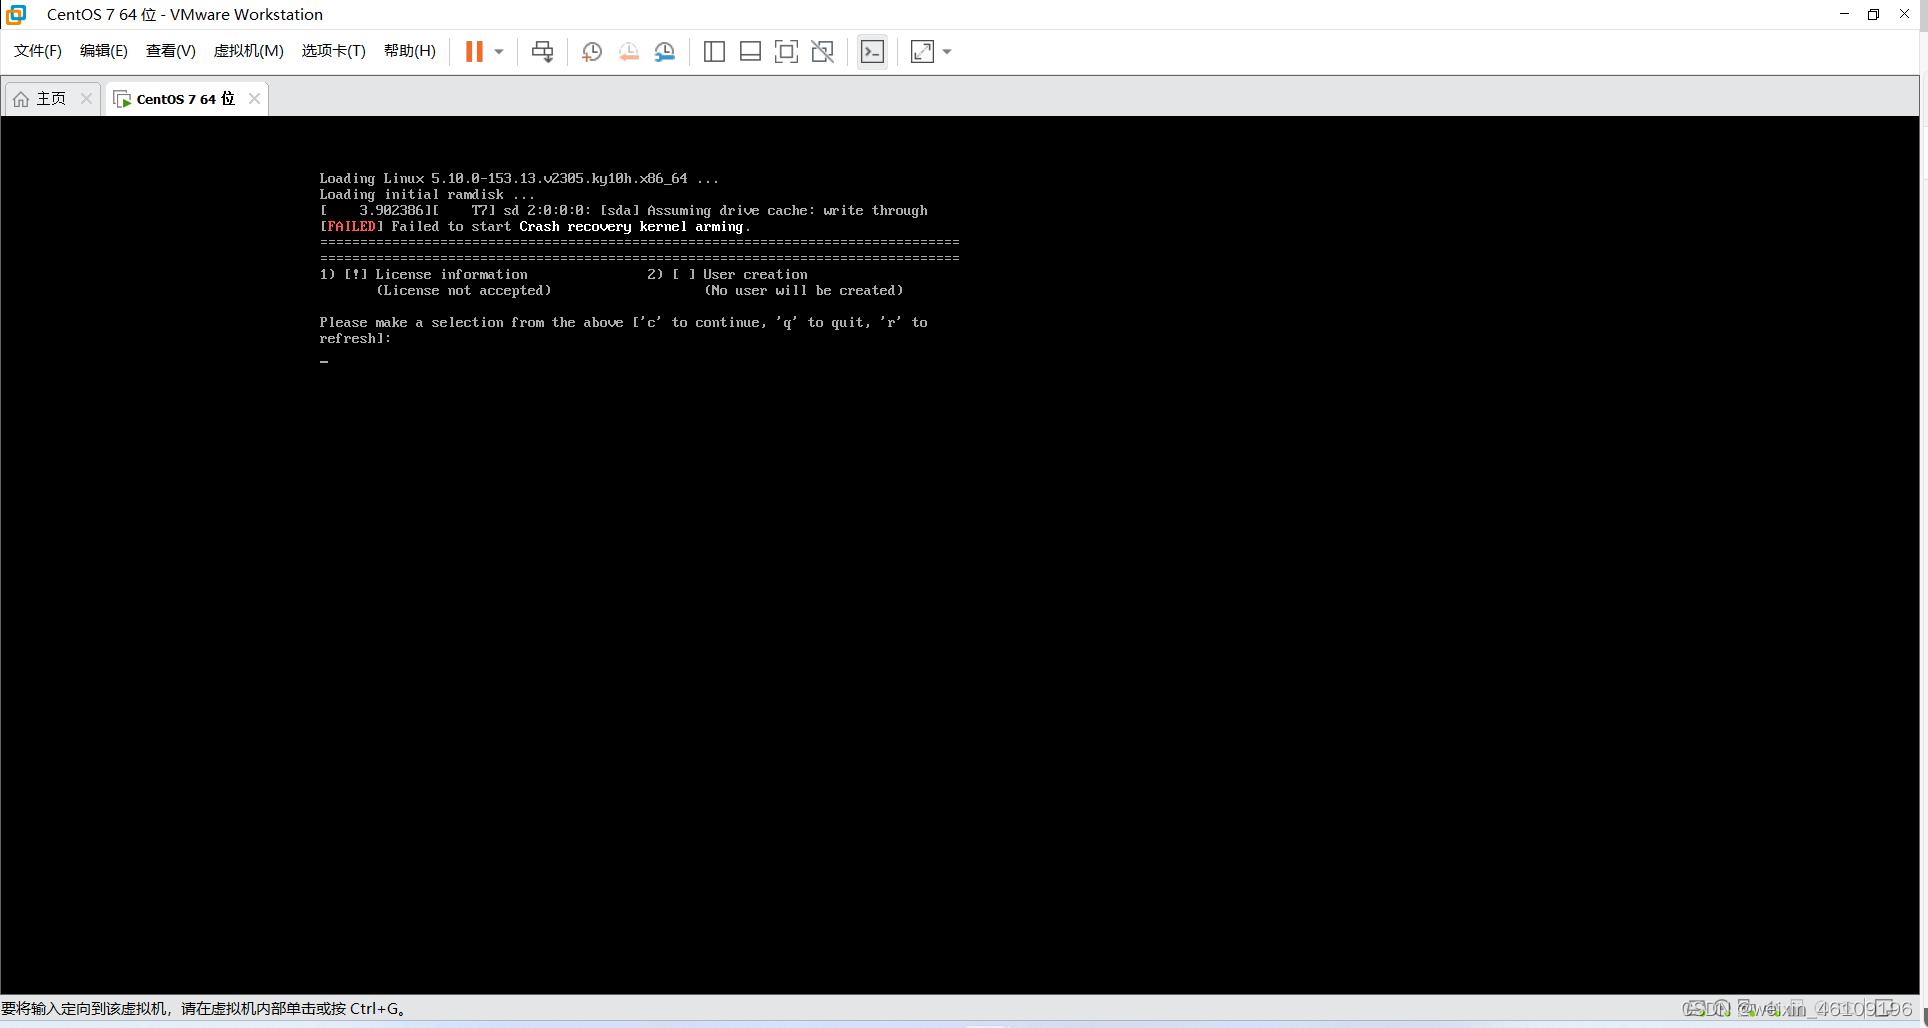1928x1028 pixels.
Task: Open the 查看(V) menu
Action: pos(171,51)
